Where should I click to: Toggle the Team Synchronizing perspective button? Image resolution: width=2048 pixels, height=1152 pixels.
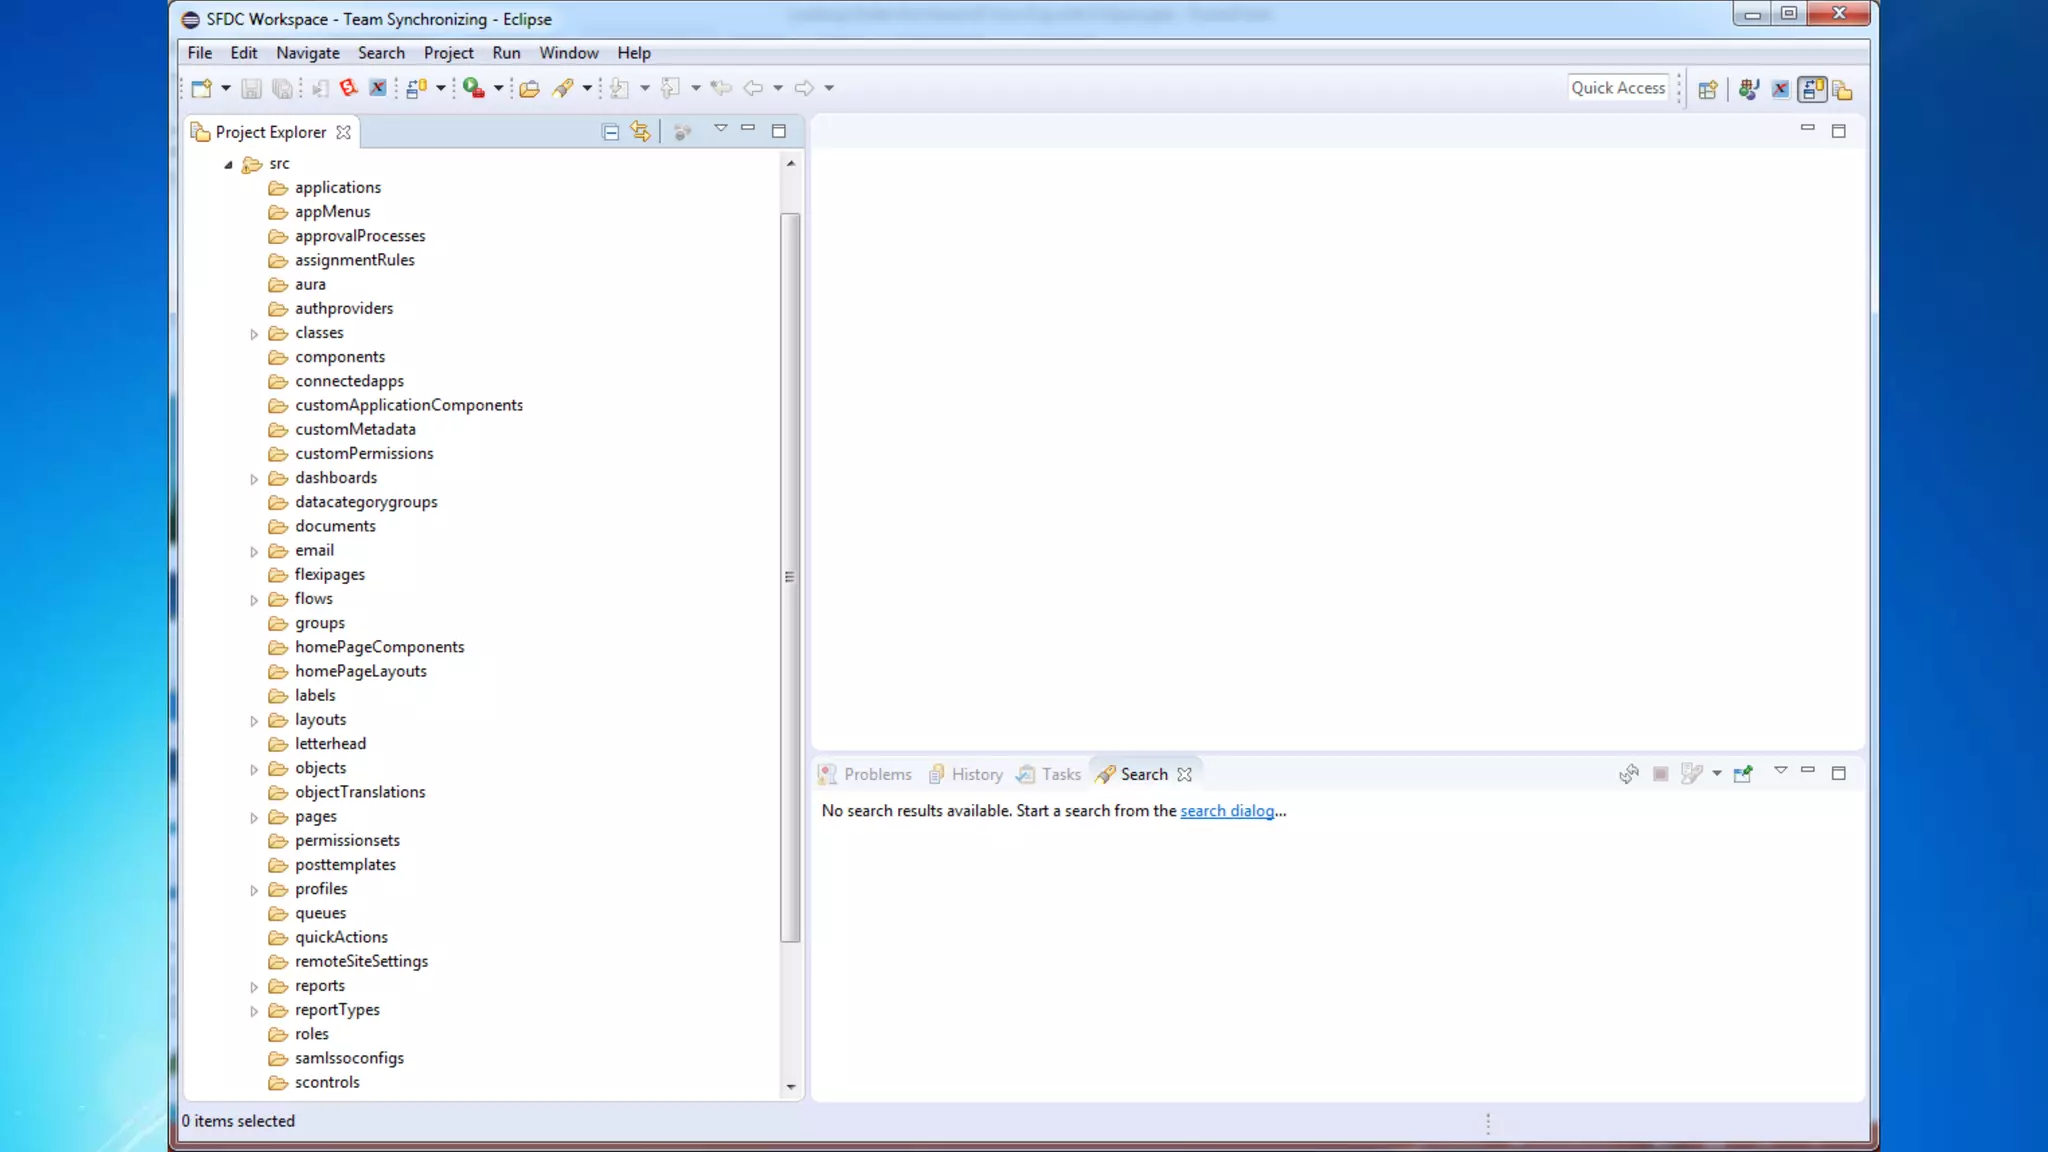(1812, 89)
